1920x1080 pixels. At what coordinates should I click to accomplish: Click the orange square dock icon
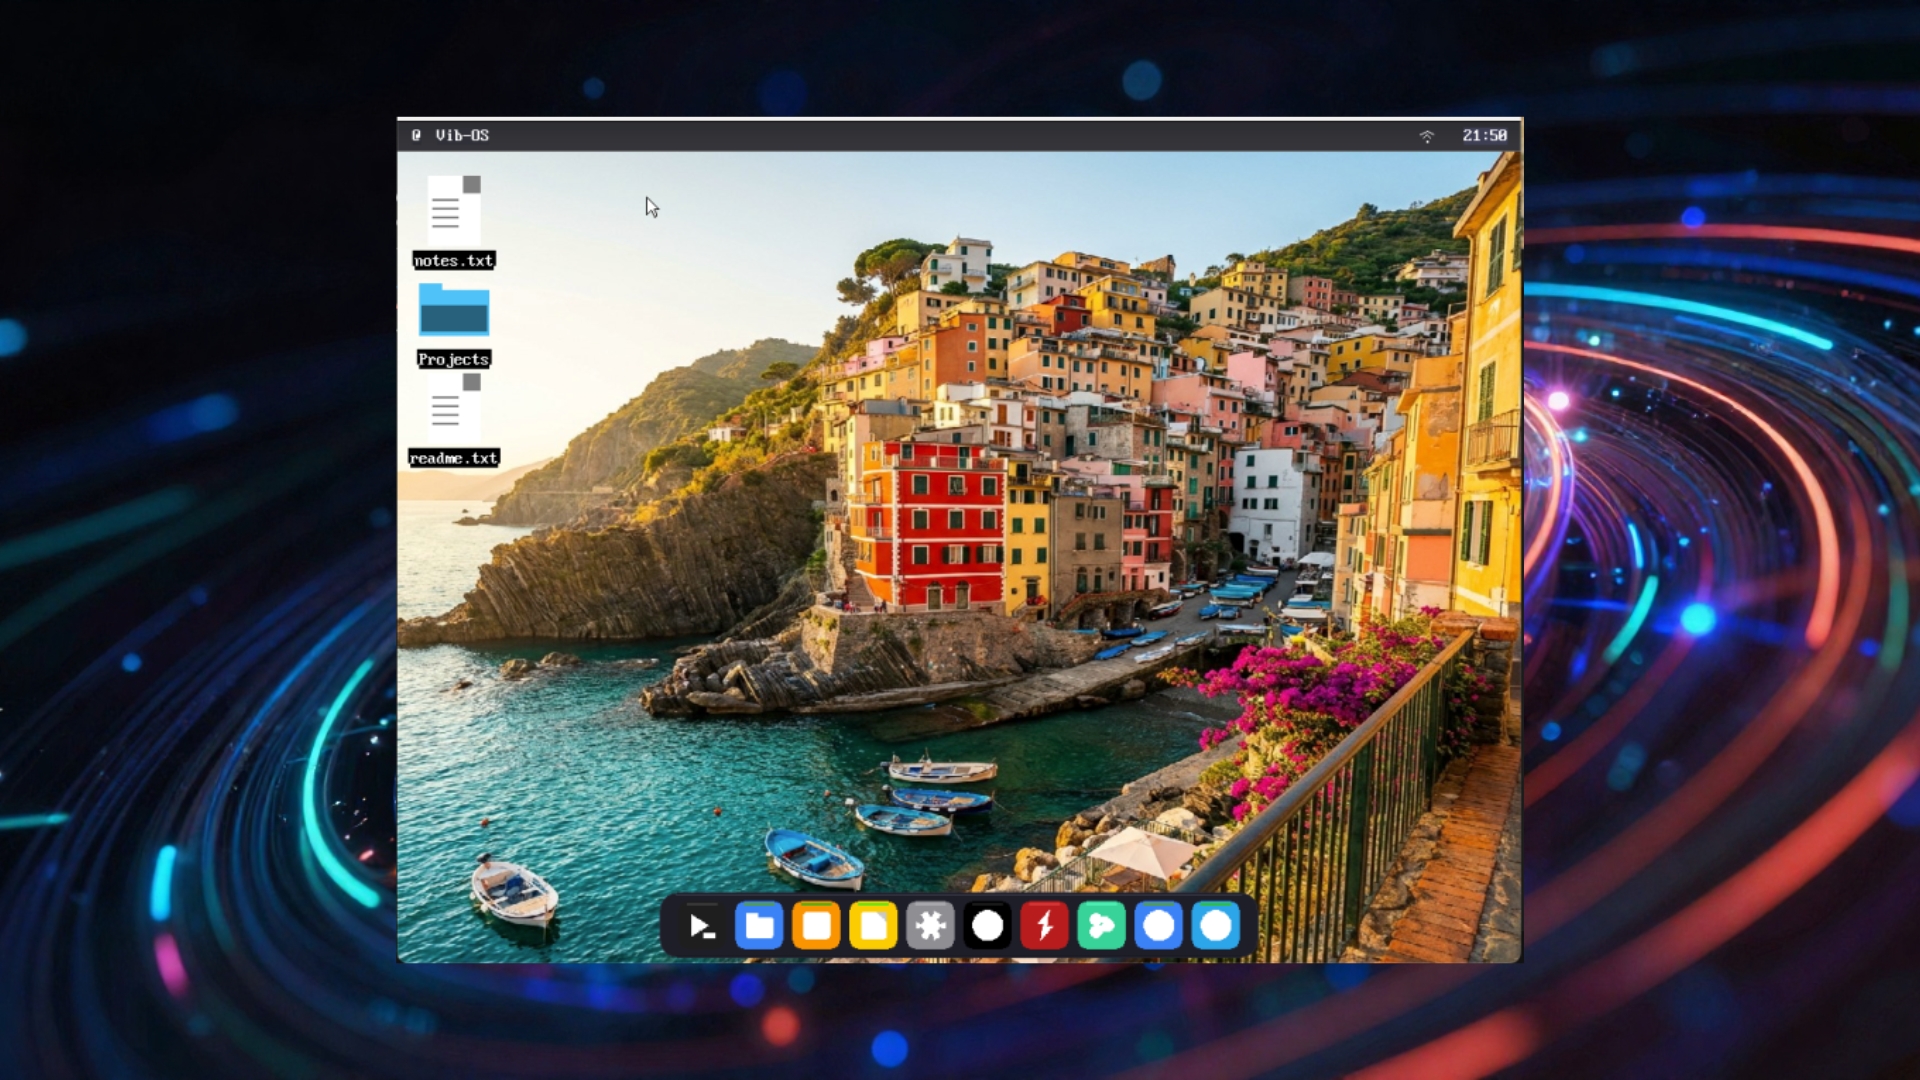(x=816, y=926)
